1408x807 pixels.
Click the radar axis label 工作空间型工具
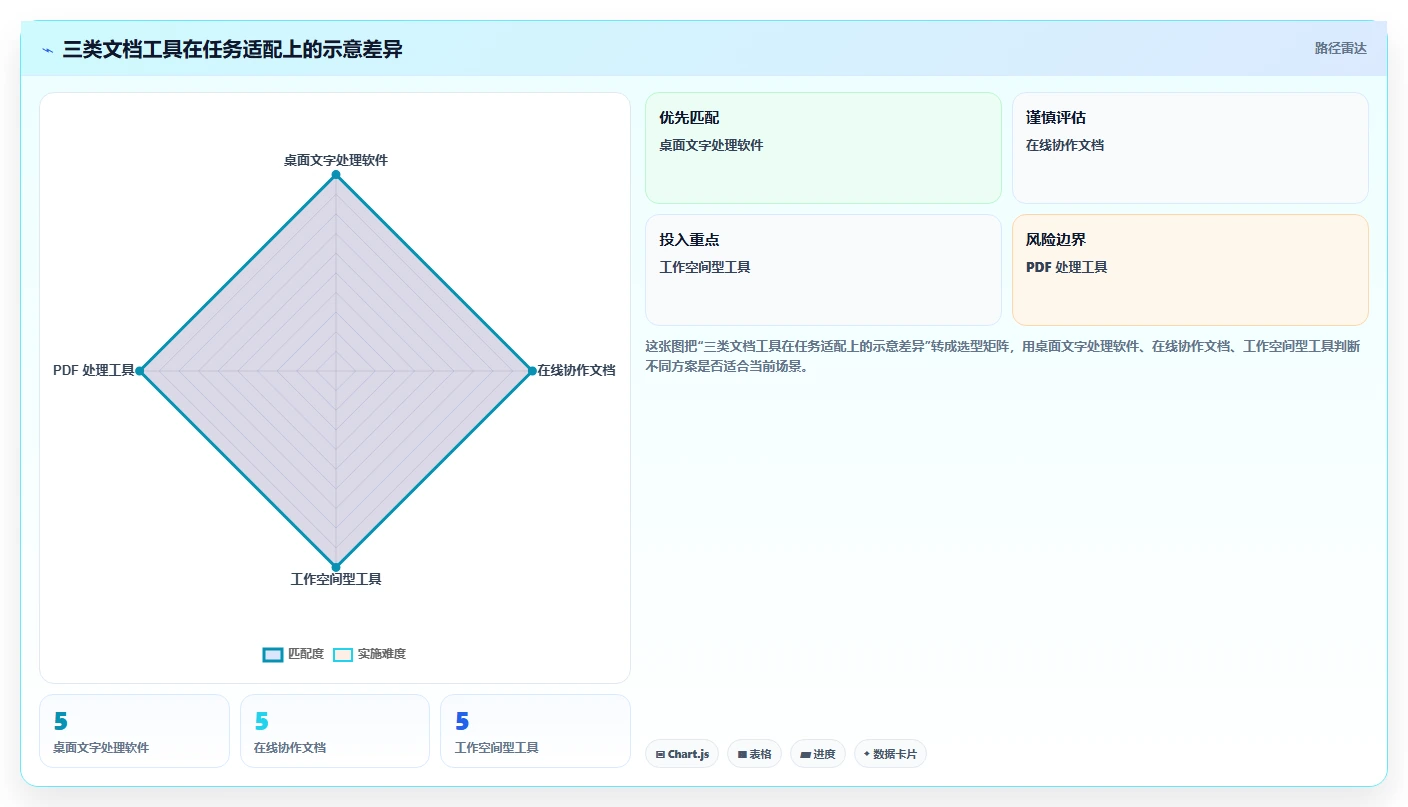(x=336, y=579)
